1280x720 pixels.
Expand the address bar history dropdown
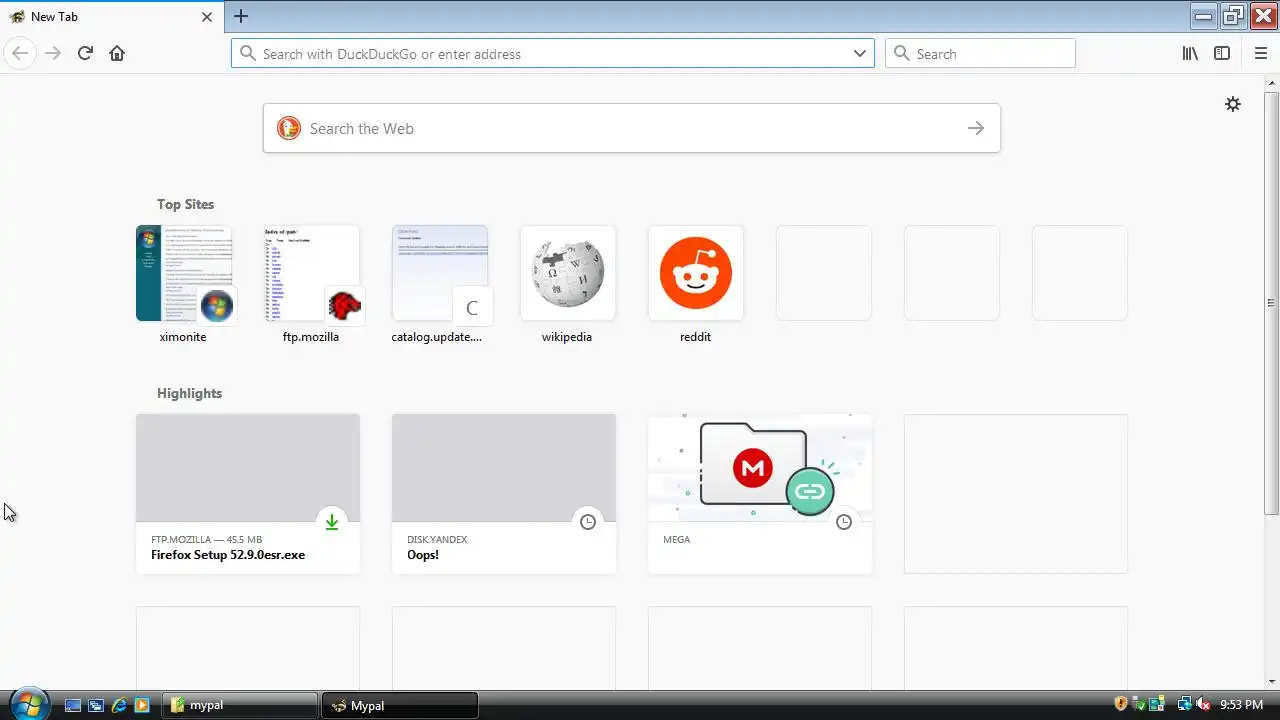pos(859,54)
